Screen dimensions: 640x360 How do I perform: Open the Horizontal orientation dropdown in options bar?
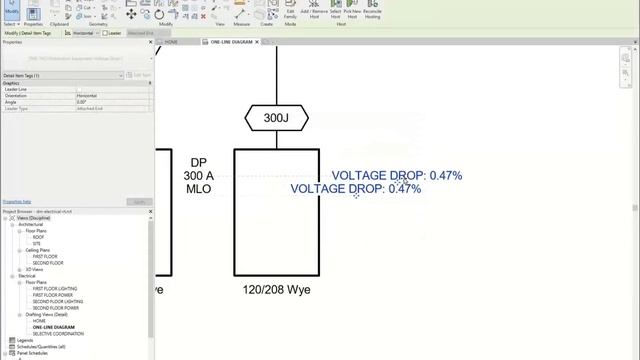click(87, 33)
